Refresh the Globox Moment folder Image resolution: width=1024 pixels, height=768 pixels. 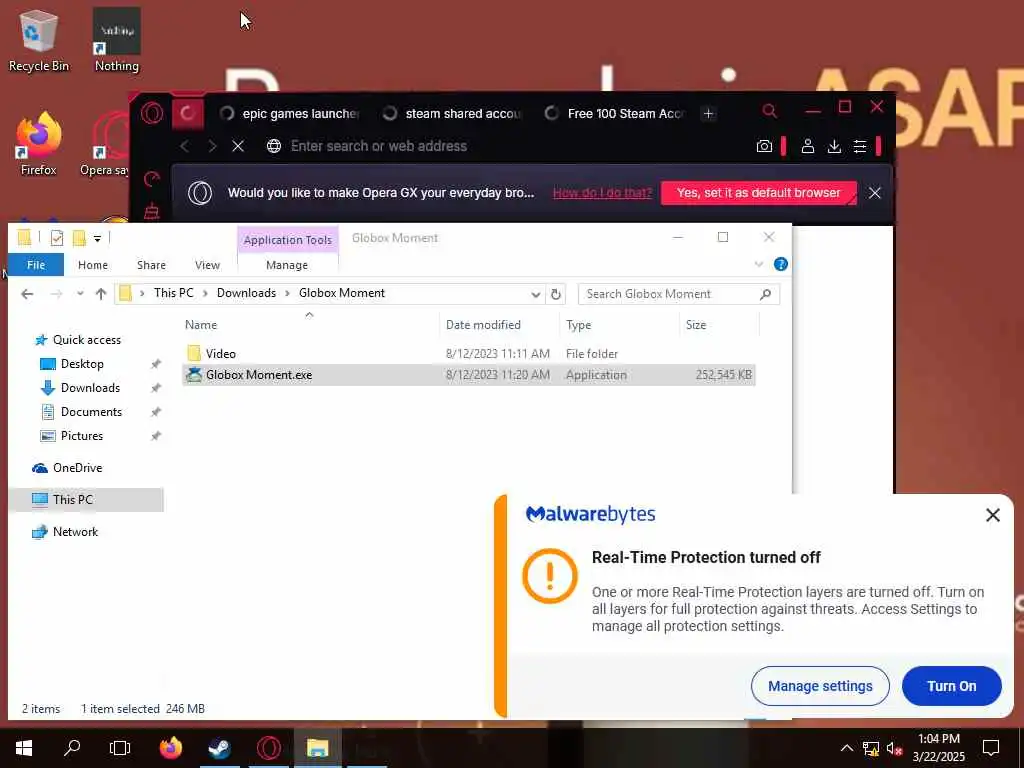pyautogui.click(x=556, y=294)
